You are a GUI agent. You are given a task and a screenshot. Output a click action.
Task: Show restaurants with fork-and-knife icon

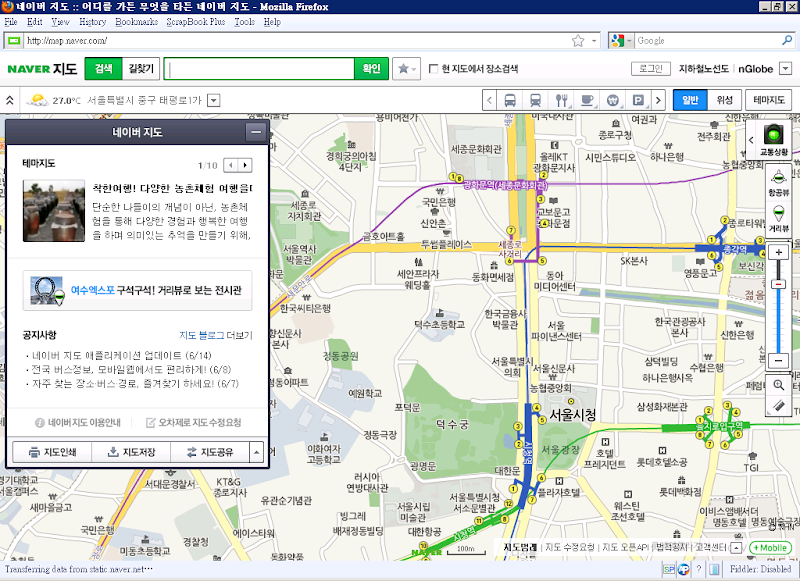pos(561,100)
